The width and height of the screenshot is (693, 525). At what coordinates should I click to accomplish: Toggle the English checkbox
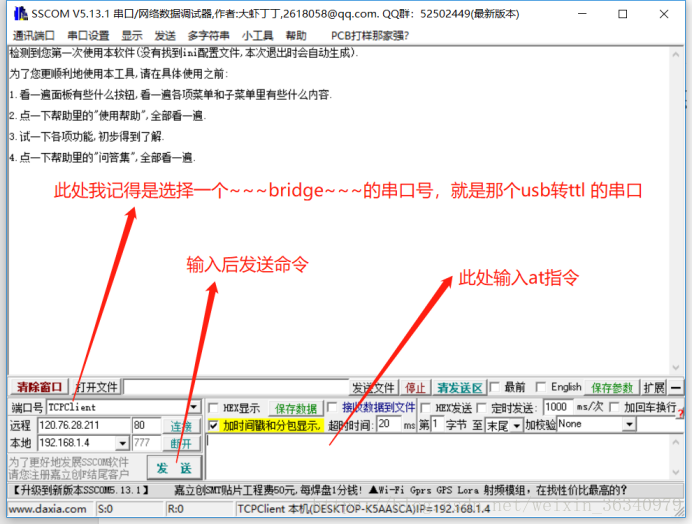[541, 387]
